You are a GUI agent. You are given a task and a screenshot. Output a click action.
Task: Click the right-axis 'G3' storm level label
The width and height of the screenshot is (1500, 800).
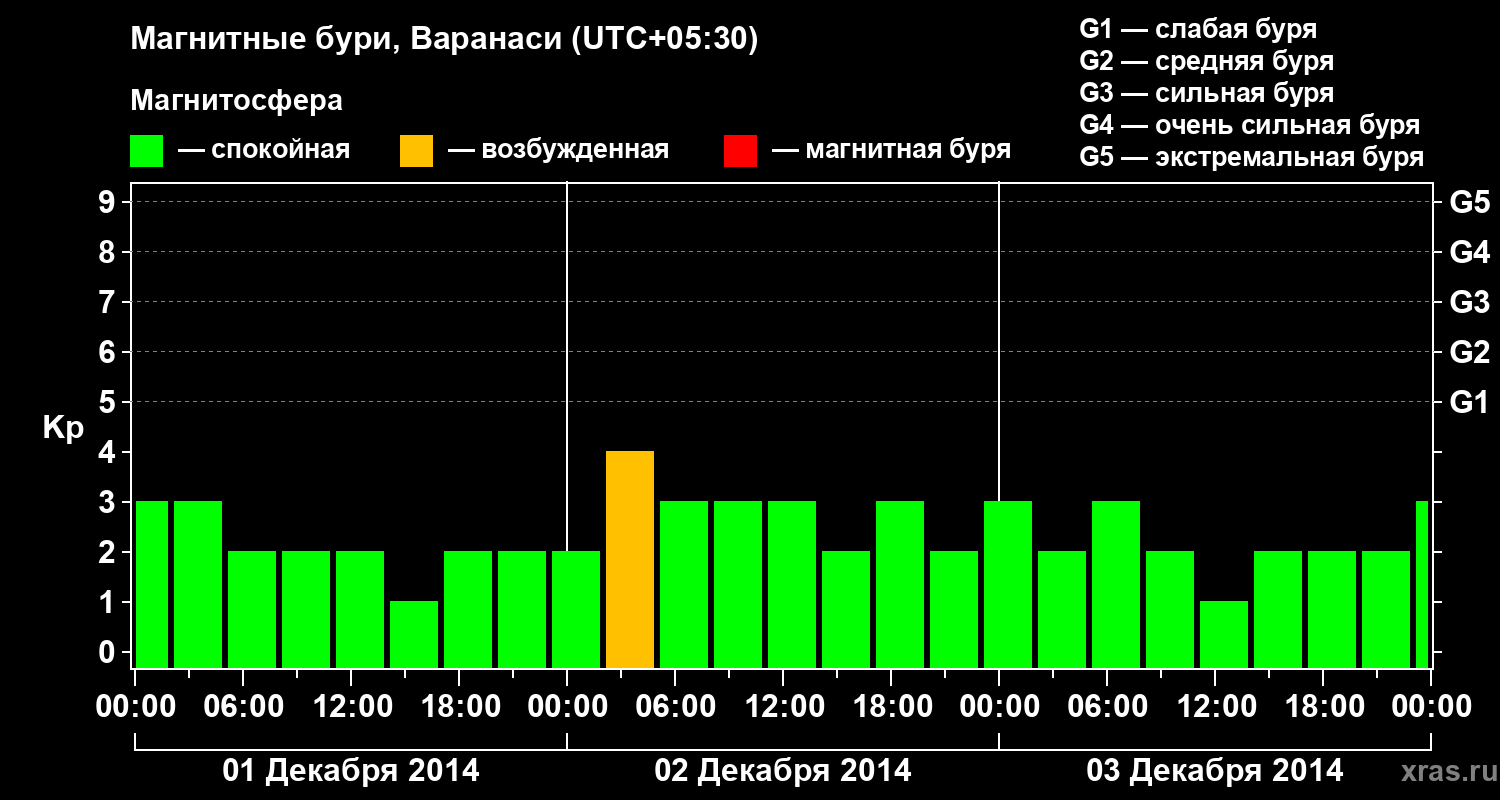pyautogui.click(x=1469, y=302)
